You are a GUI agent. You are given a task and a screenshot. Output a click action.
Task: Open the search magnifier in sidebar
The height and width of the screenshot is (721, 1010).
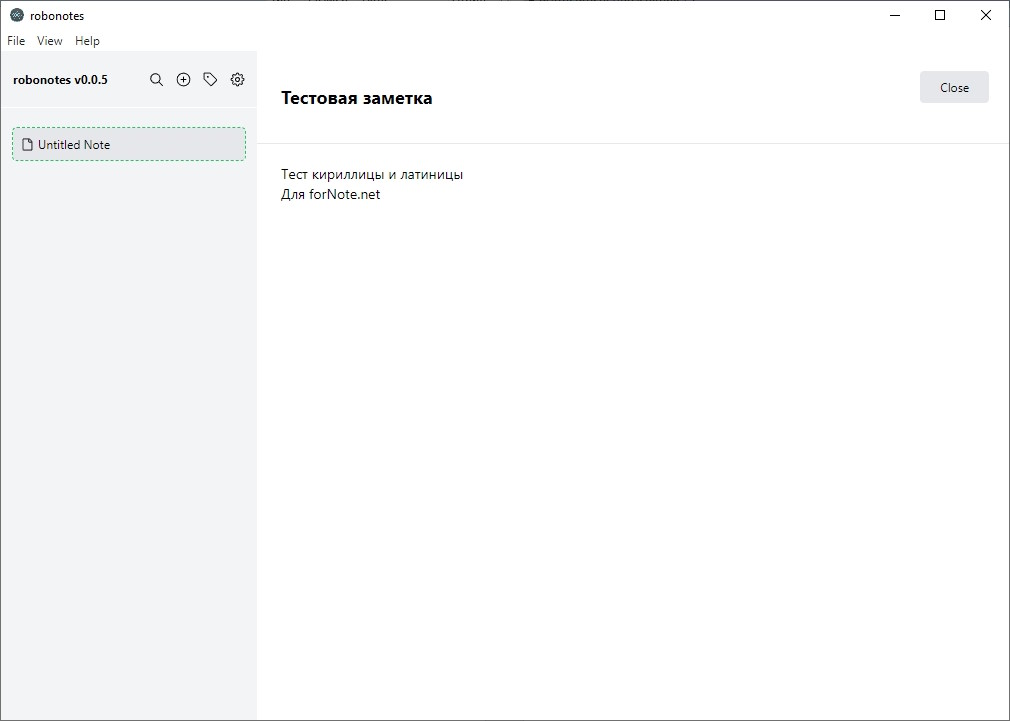pos(156,80)
